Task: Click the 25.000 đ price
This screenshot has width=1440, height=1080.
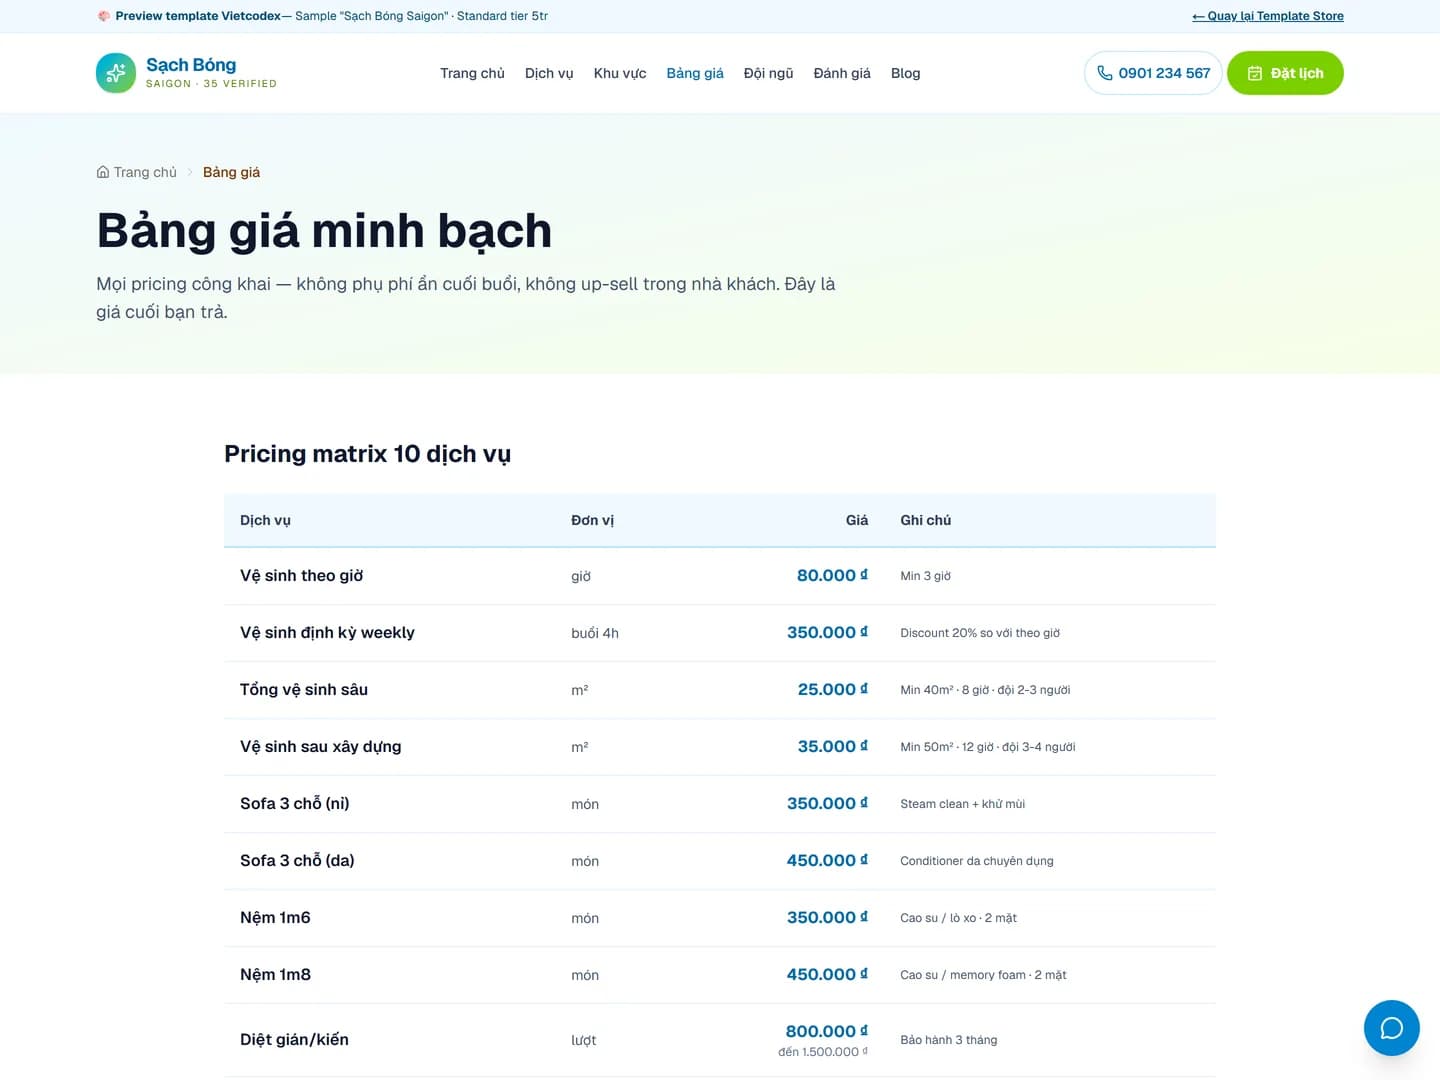Action: tap(833, 690)
